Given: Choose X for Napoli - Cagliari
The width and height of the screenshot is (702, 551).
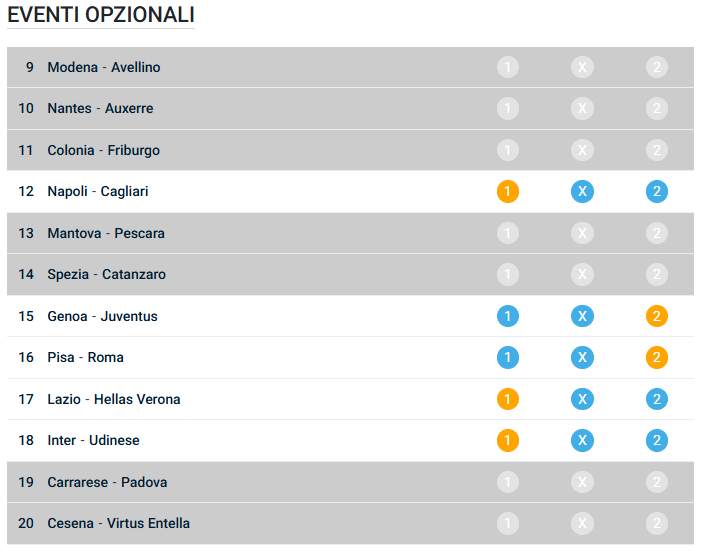Looking at the screenshot, I should pyautogui.click(x=582, y=191).
